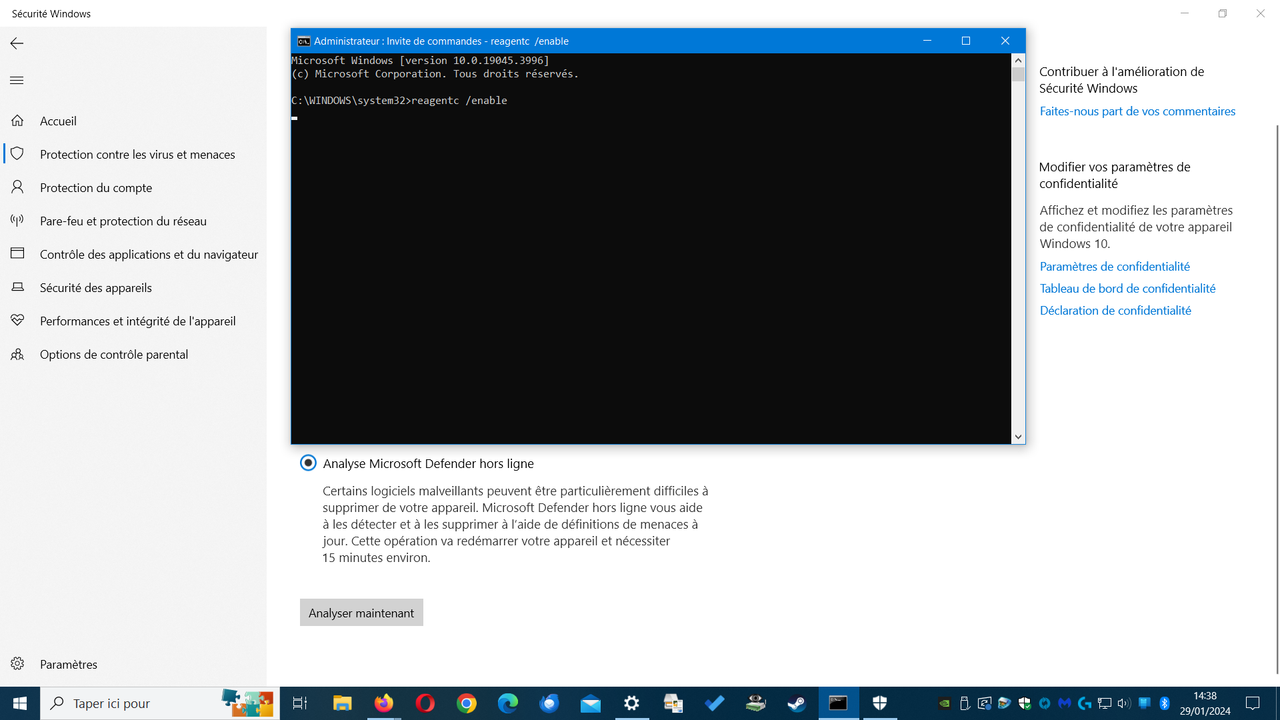Select "Analyse Microsoft Defender hors ligne" radio button
1280x720 pixels.
307,463
